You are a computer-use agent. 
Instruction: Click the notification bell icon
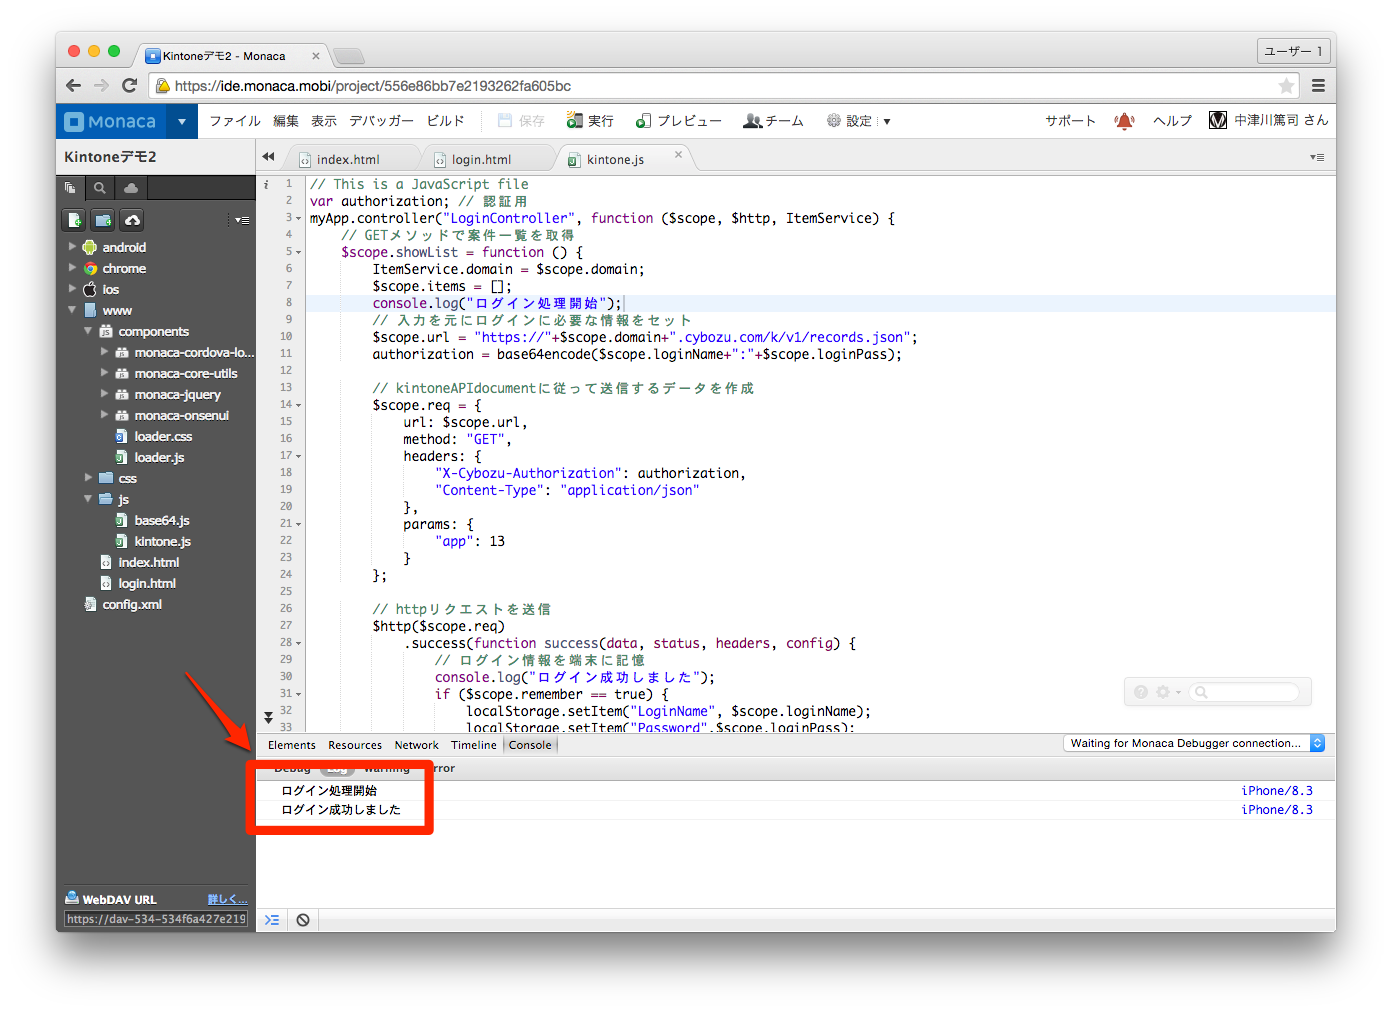[x=1124, y=121]
